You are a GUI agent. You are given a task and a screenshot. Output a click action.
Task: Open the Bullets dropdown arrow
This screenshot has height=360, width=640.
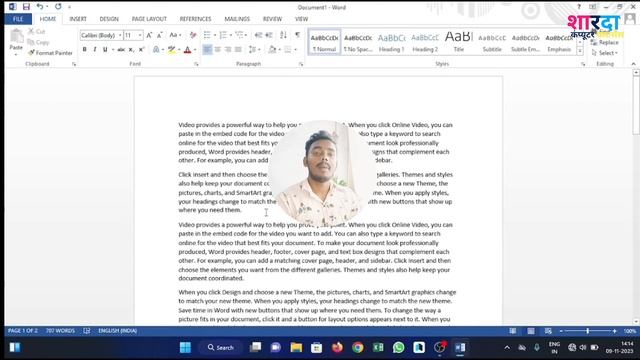point(215,36)
